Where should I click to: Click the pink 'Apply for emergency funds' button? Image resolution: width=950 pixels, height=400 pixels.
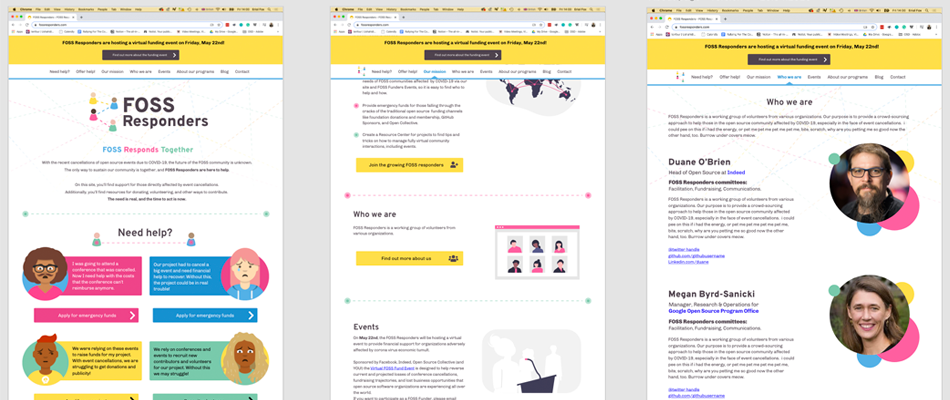(86, 315)
